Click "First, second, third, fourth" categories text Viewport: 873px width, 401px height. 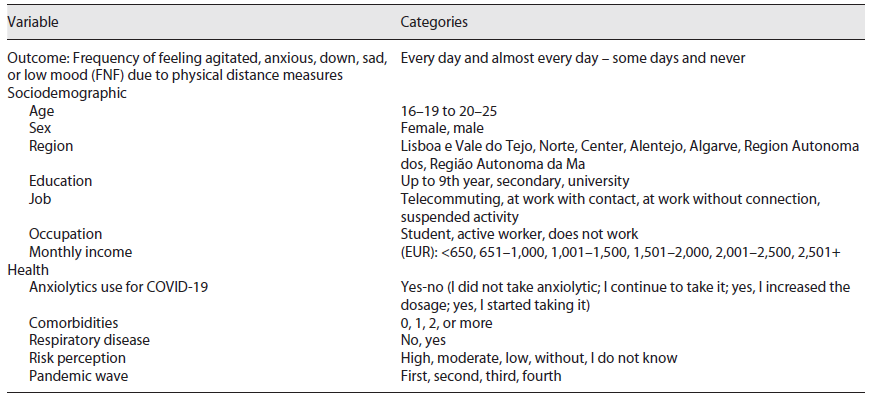[x=481, y=376]
